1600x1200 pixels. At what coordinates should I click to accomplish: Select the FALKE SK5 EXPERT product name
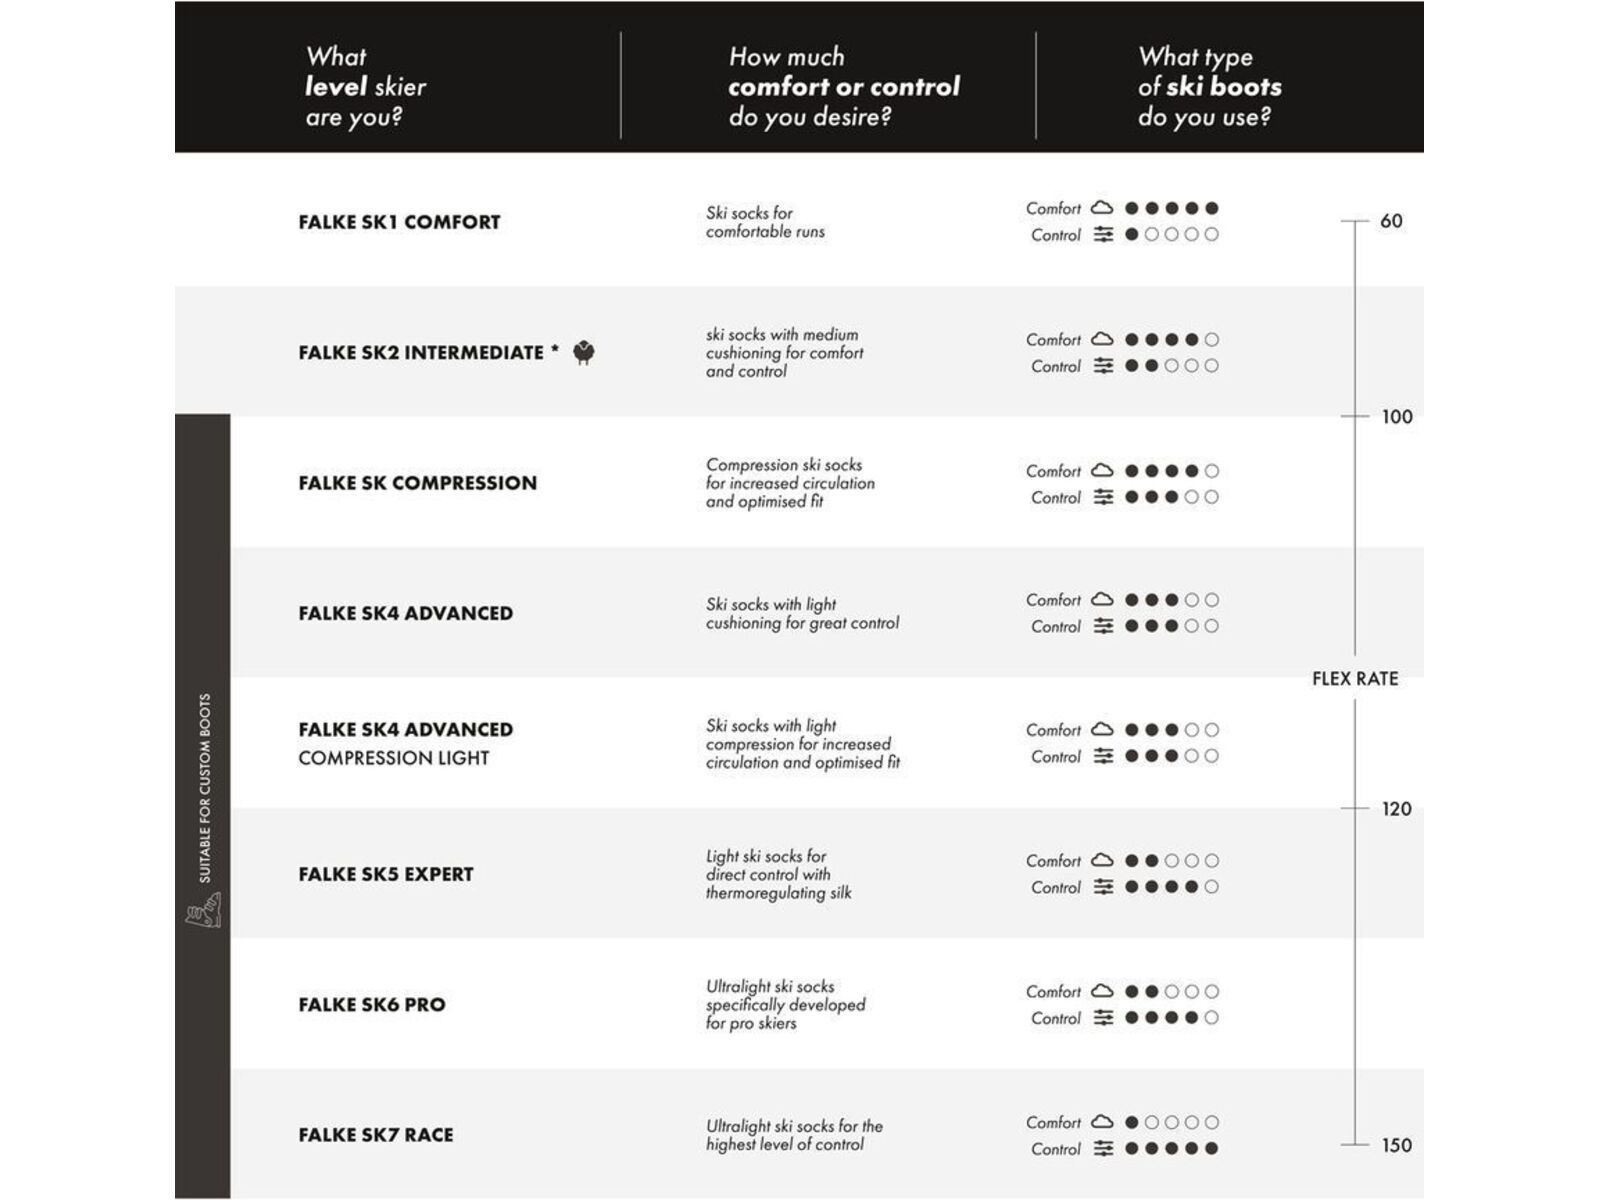[386, 874]
